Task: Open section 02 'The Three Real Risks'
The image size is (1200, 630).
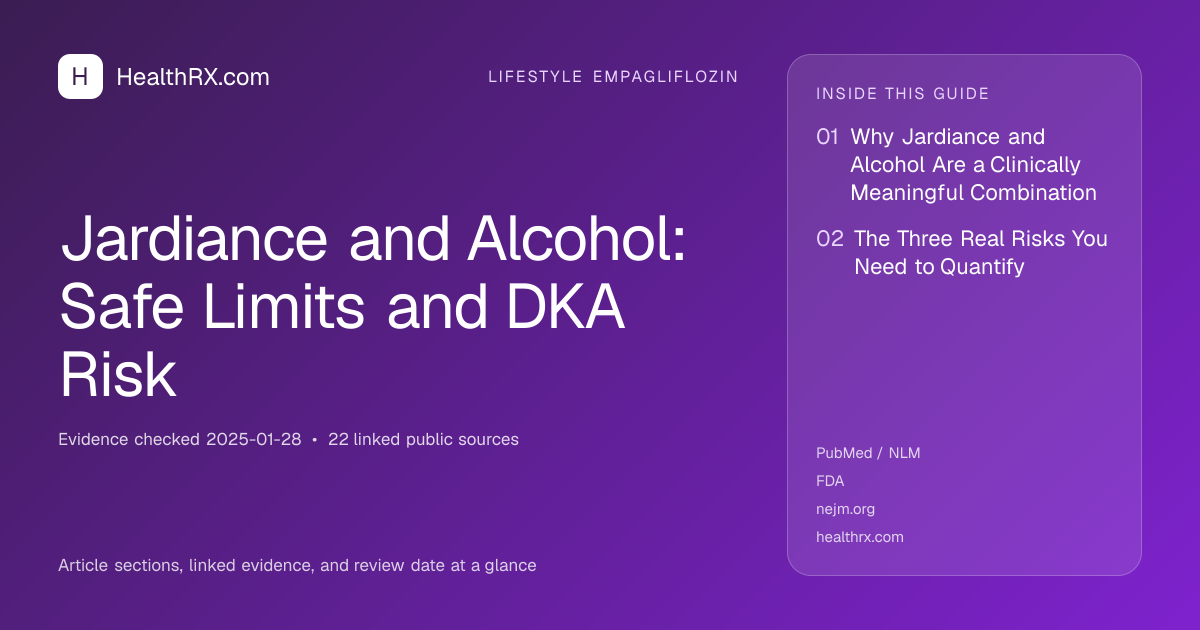Action: point(981,253)
